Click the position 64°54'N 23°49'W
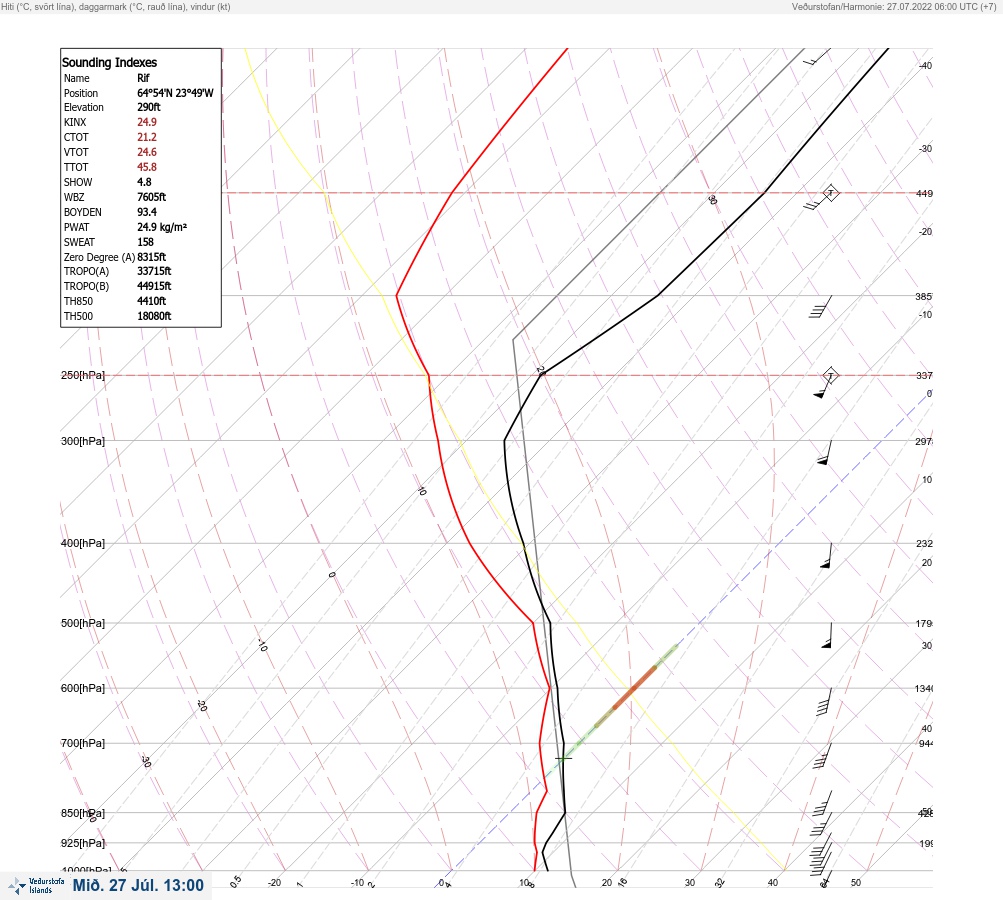The width and height of the screenshot is (1003, 900). 175,93
